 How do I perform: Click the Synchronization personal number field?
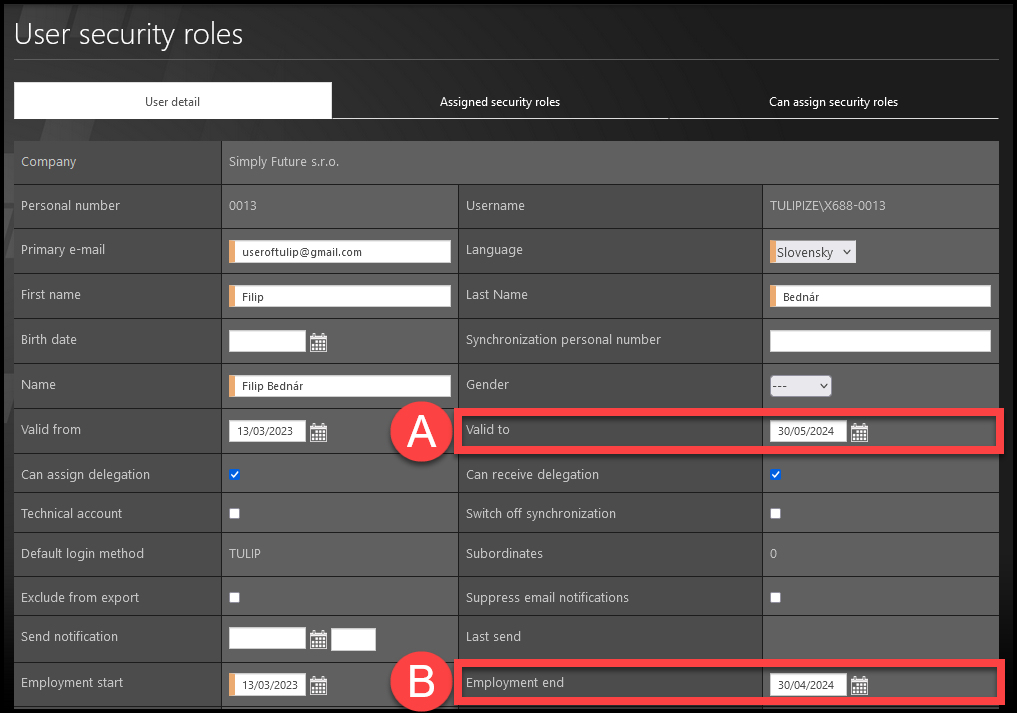click(x=880, y=341)
